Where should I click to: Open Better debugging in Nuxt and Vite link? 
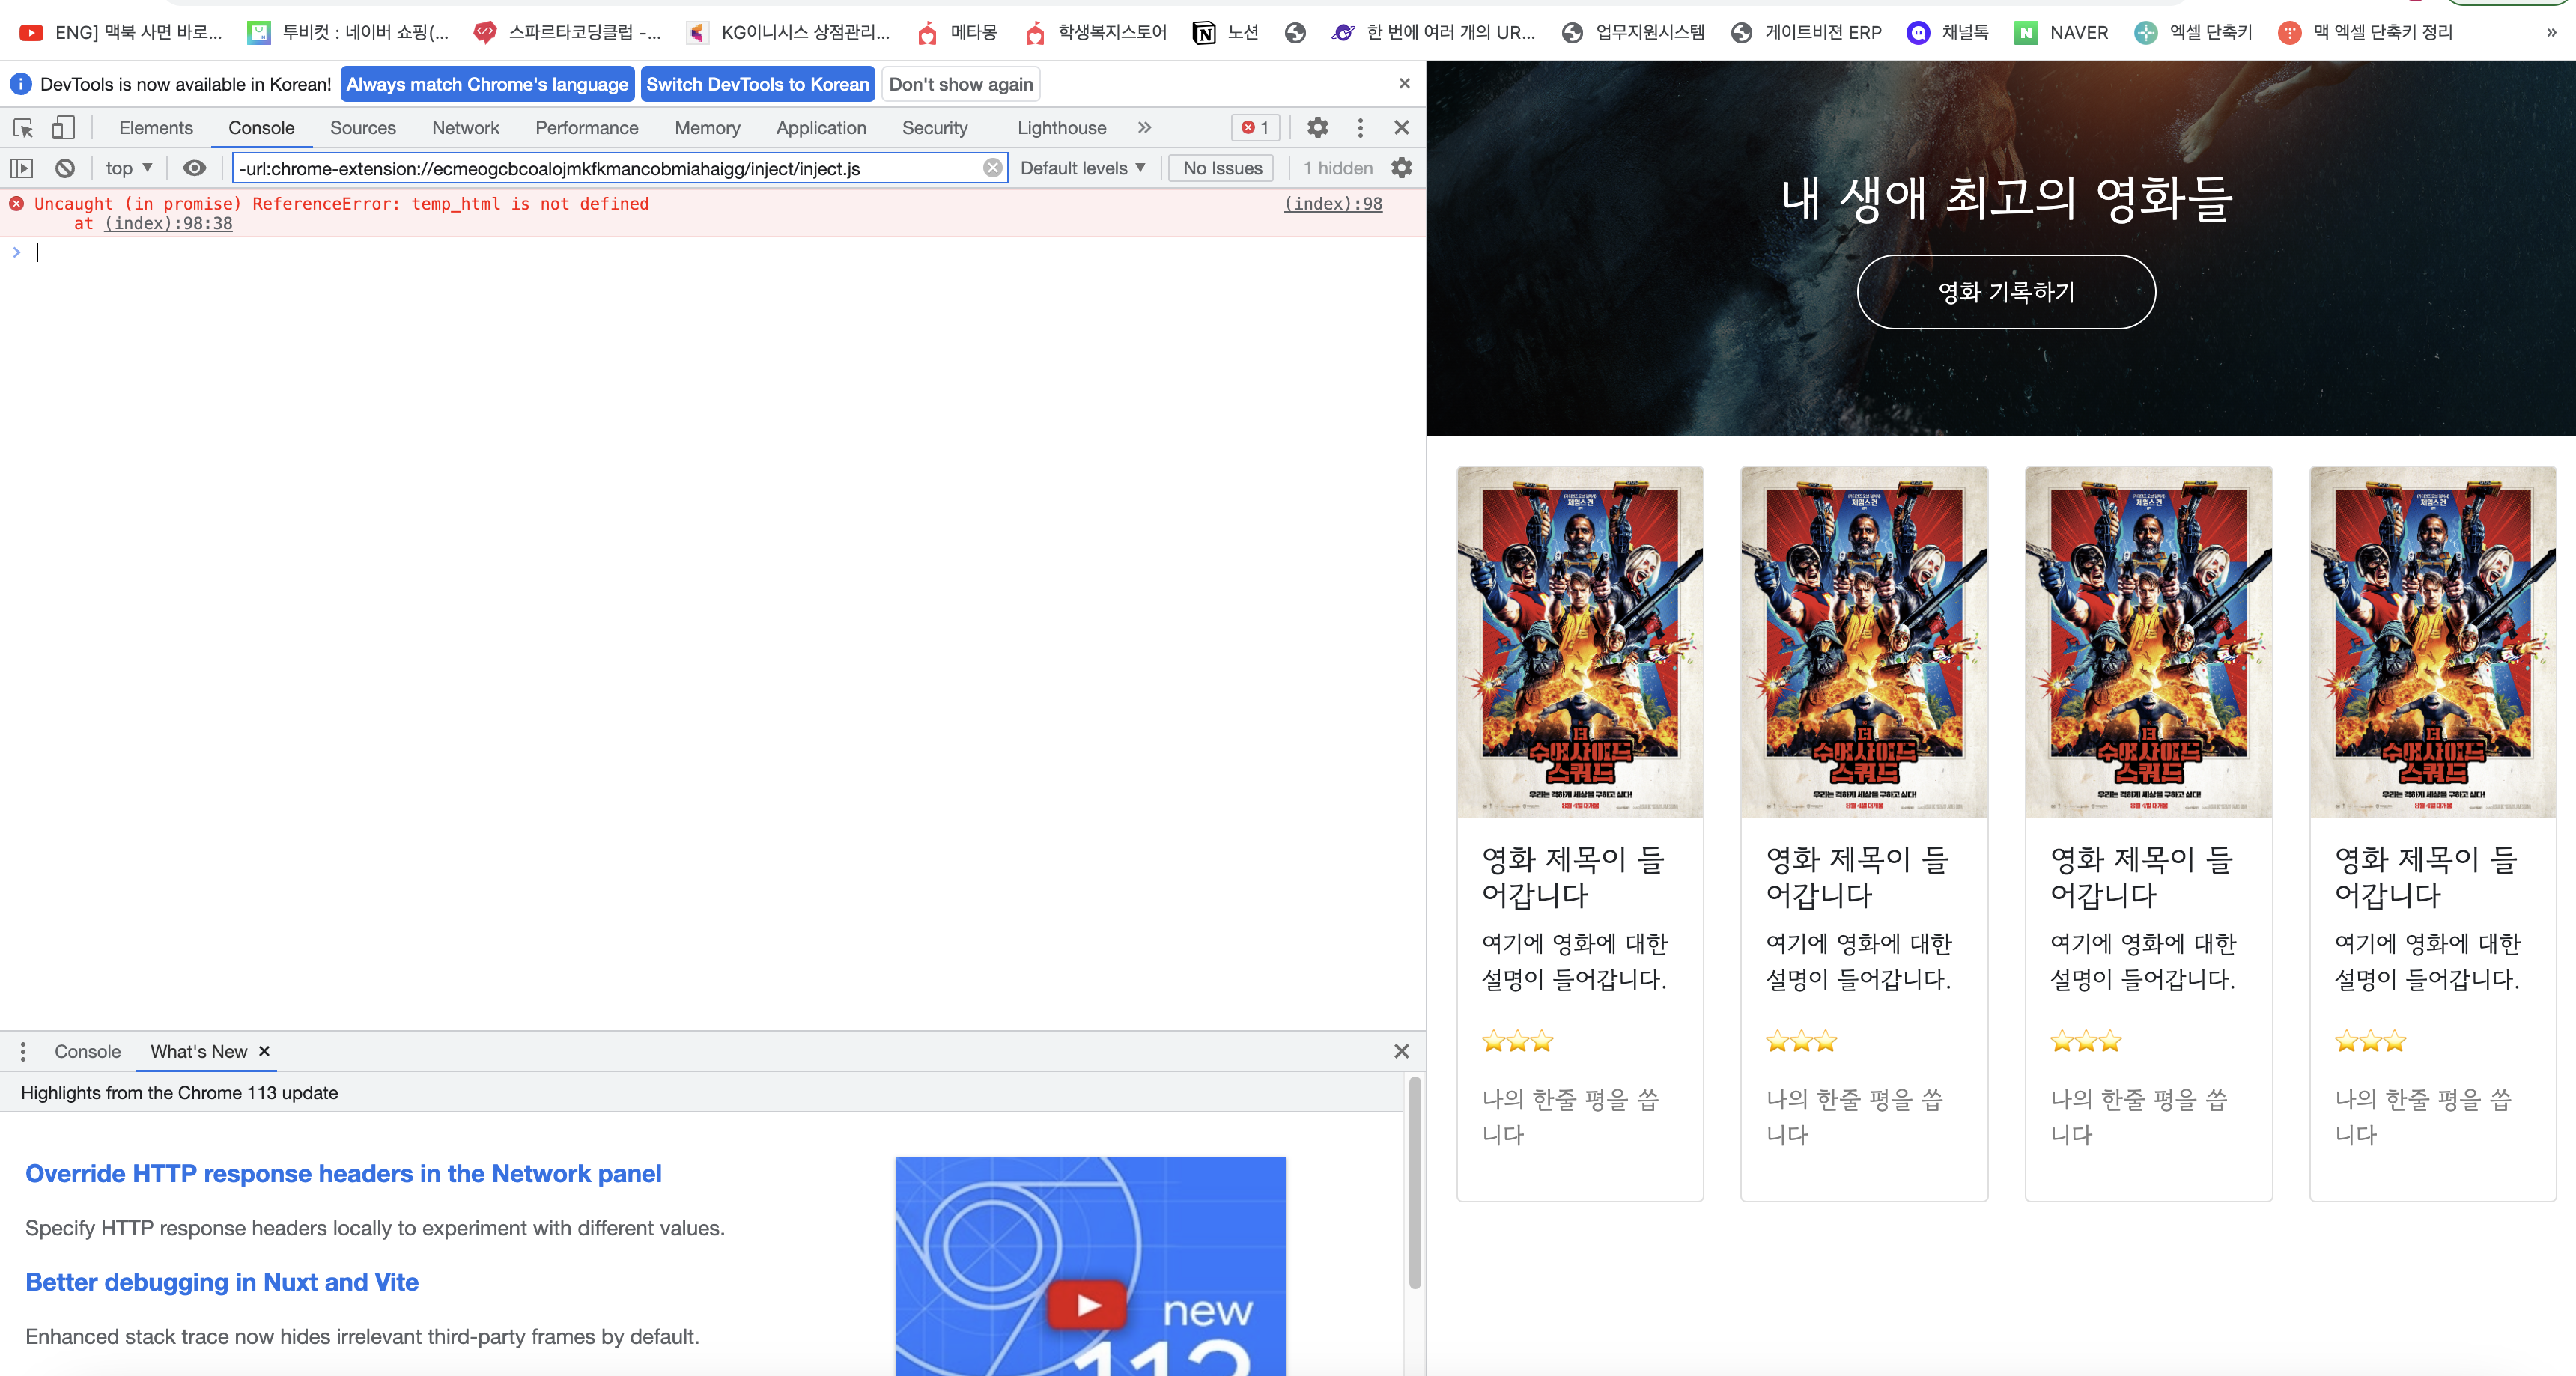(222, 1283)
